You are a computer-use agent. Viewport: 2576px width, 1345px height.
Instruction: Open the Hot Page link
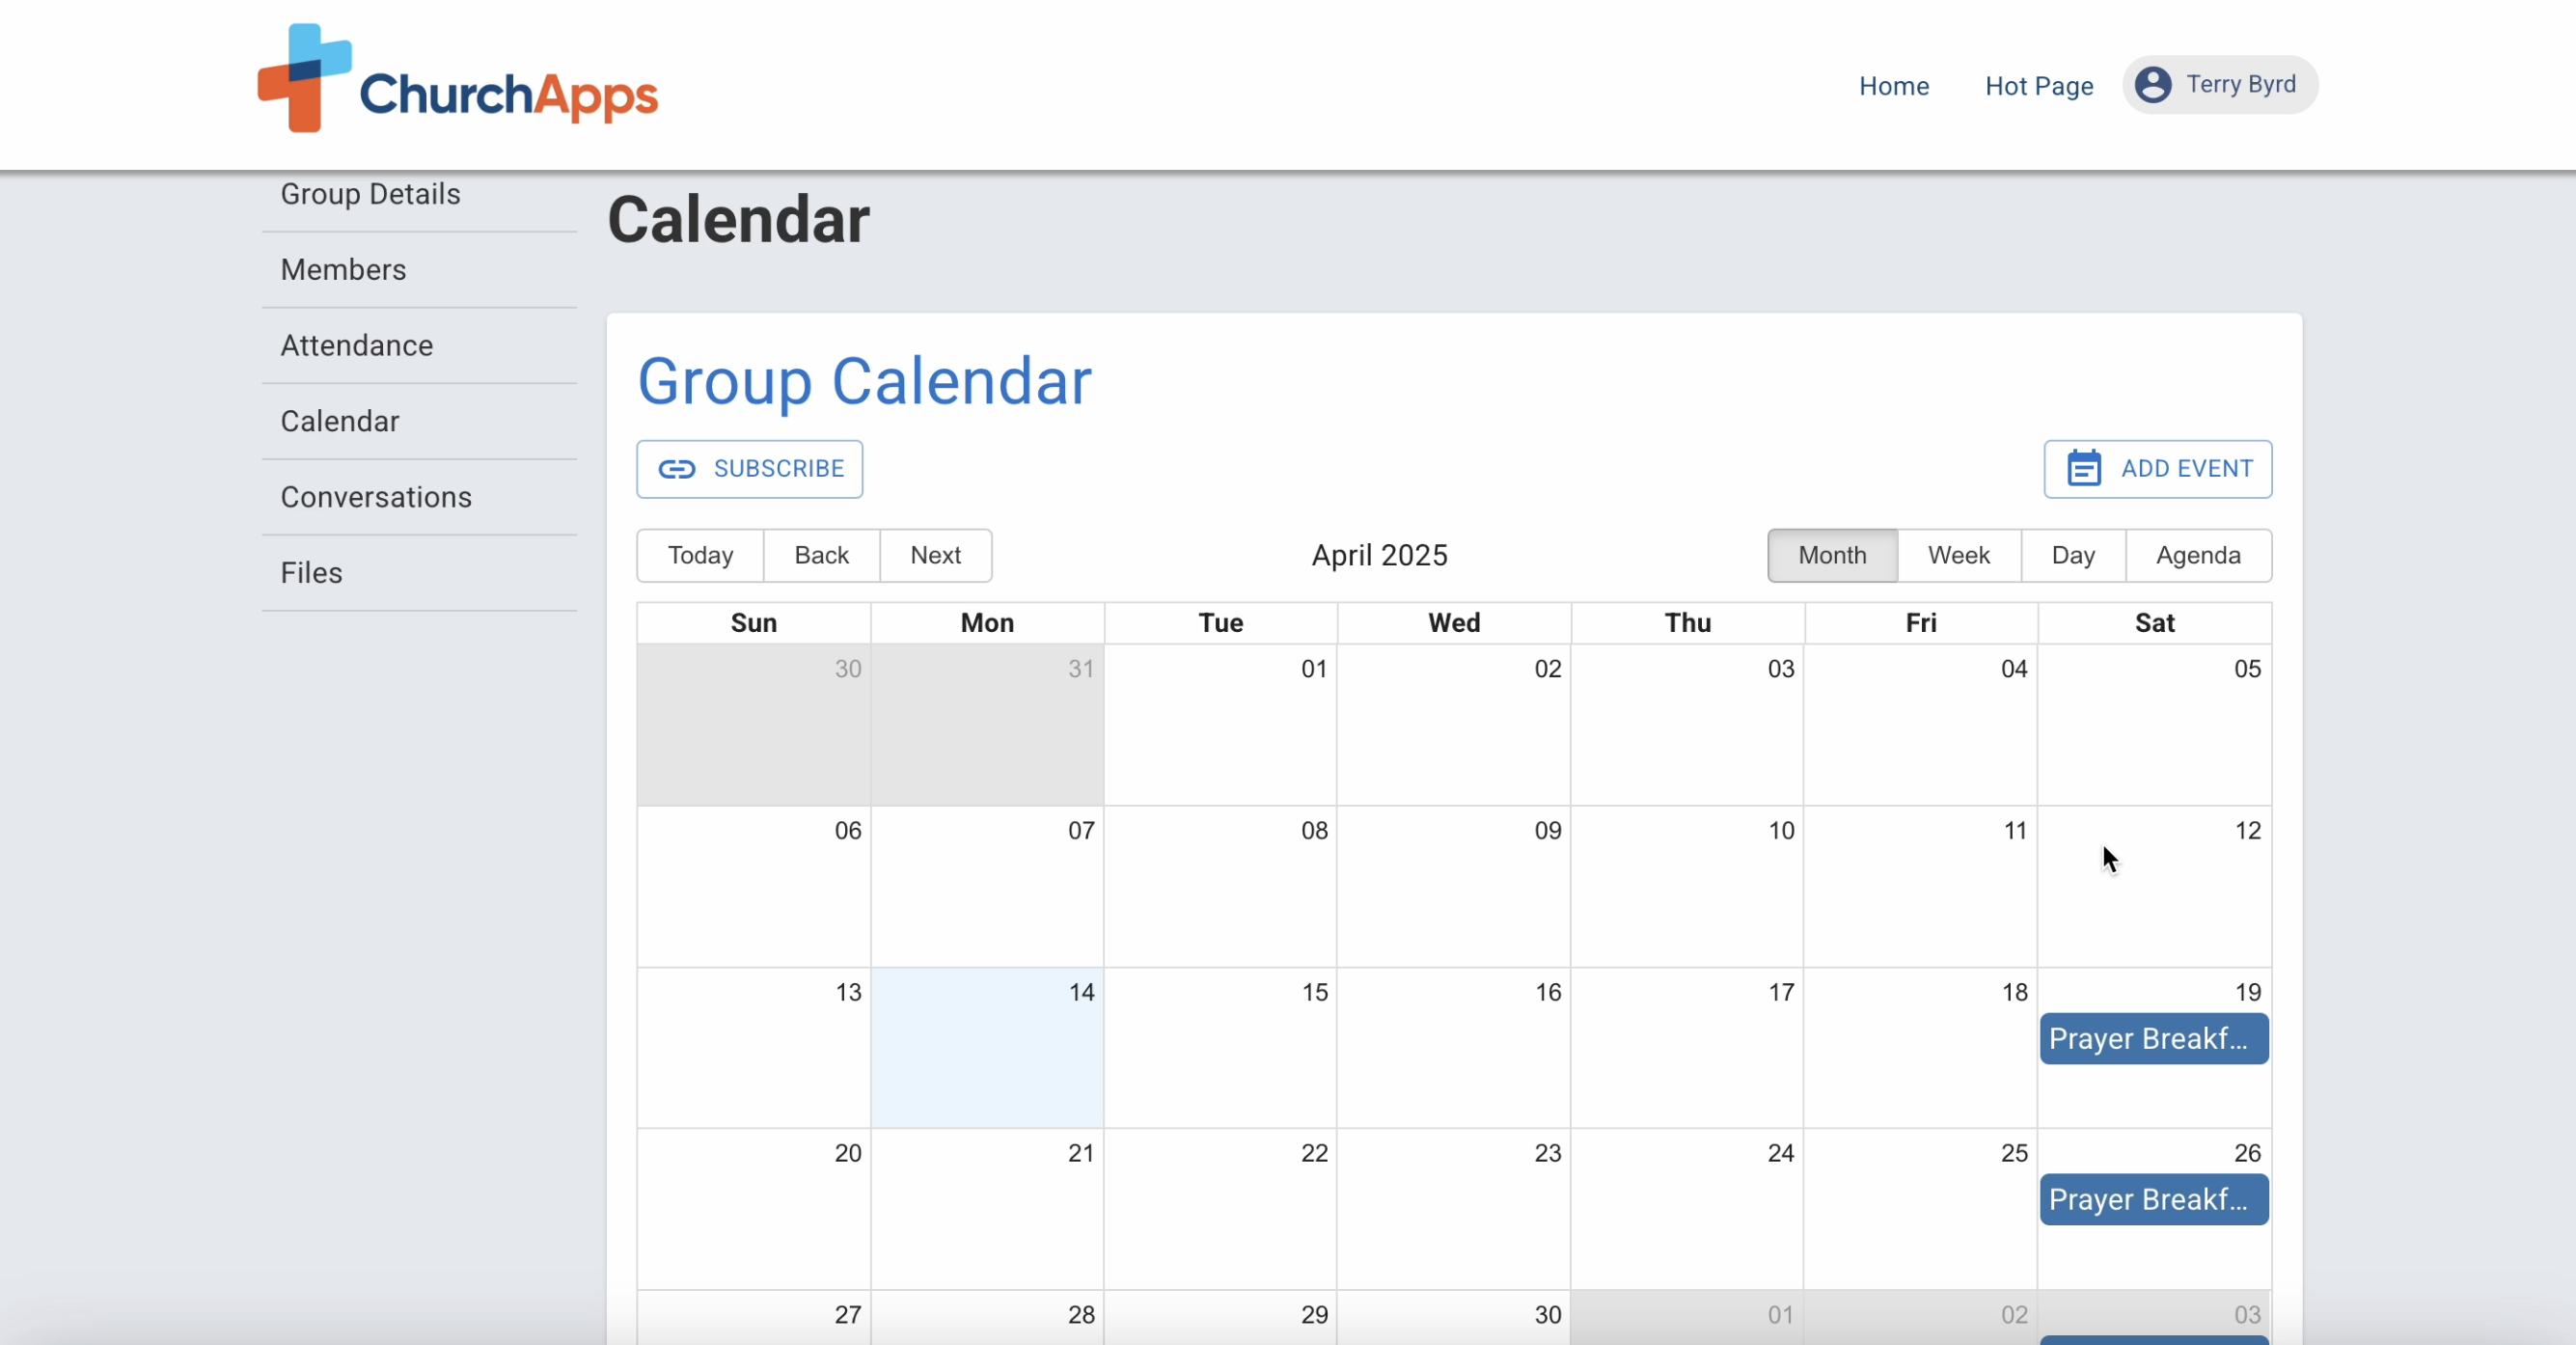point(2038,86)
